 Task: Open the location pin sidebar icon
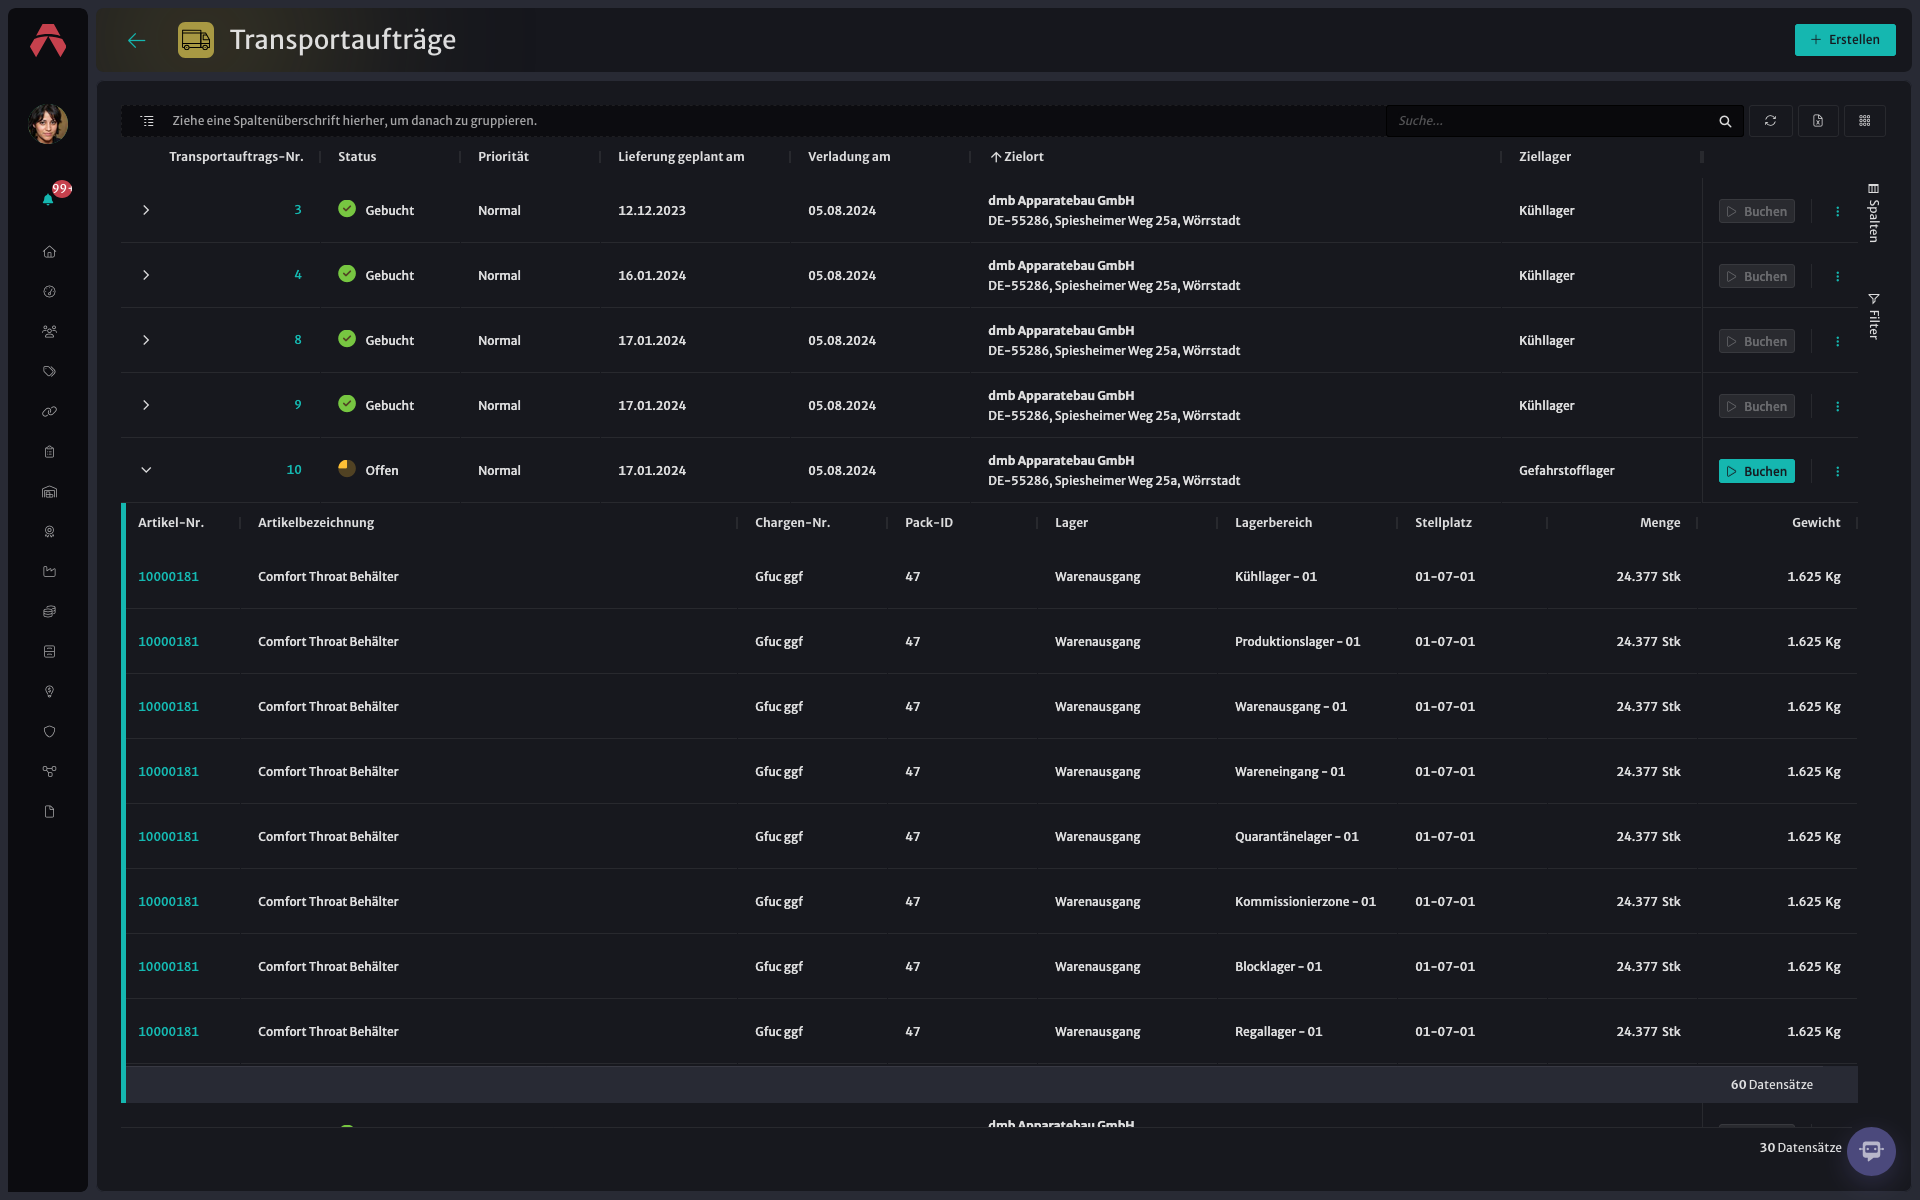[49, 692]
